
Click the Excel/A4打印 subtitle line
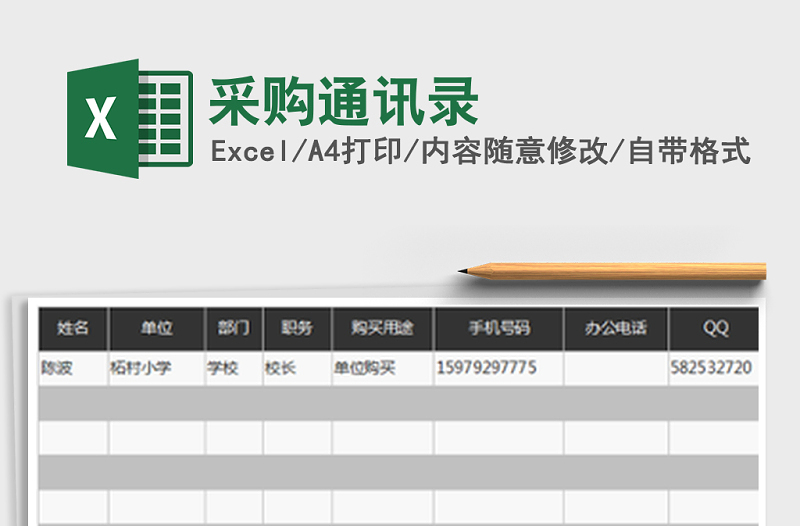(480, 152)
